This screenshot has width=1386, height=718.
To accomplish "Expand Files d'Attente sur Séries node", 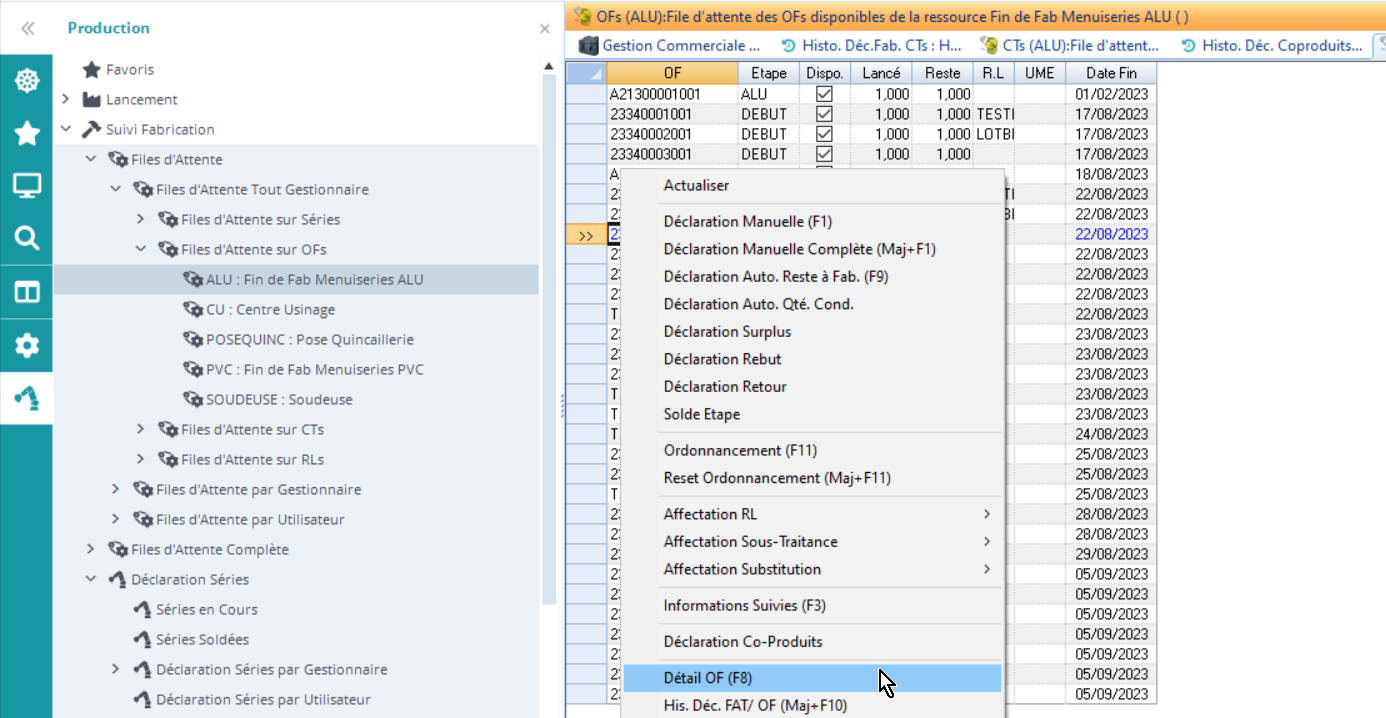I will click(x=141, y=219).
